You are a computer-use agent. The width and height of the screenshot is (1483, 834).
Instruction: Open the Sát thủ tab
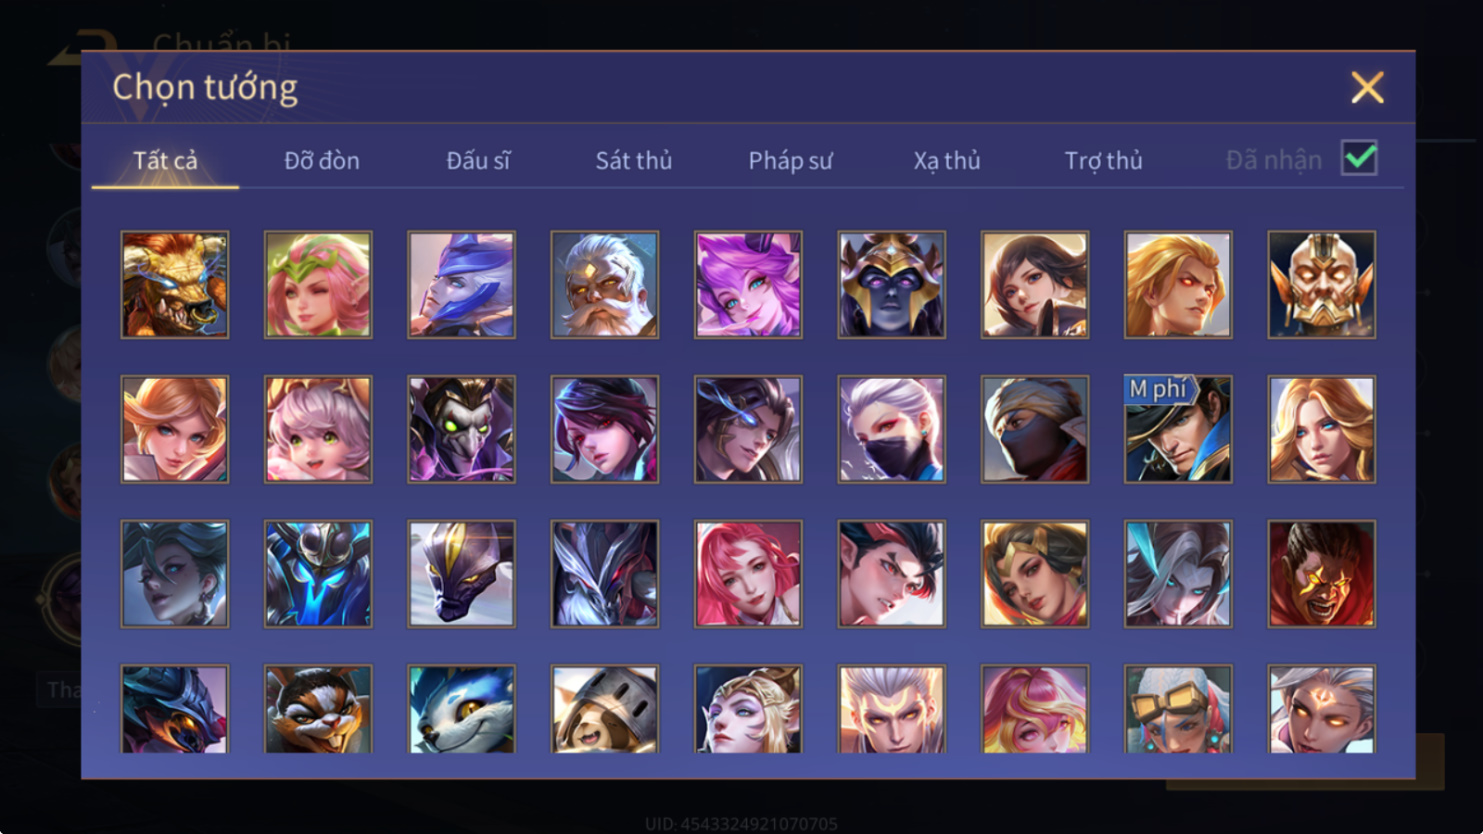coord(634,160)
